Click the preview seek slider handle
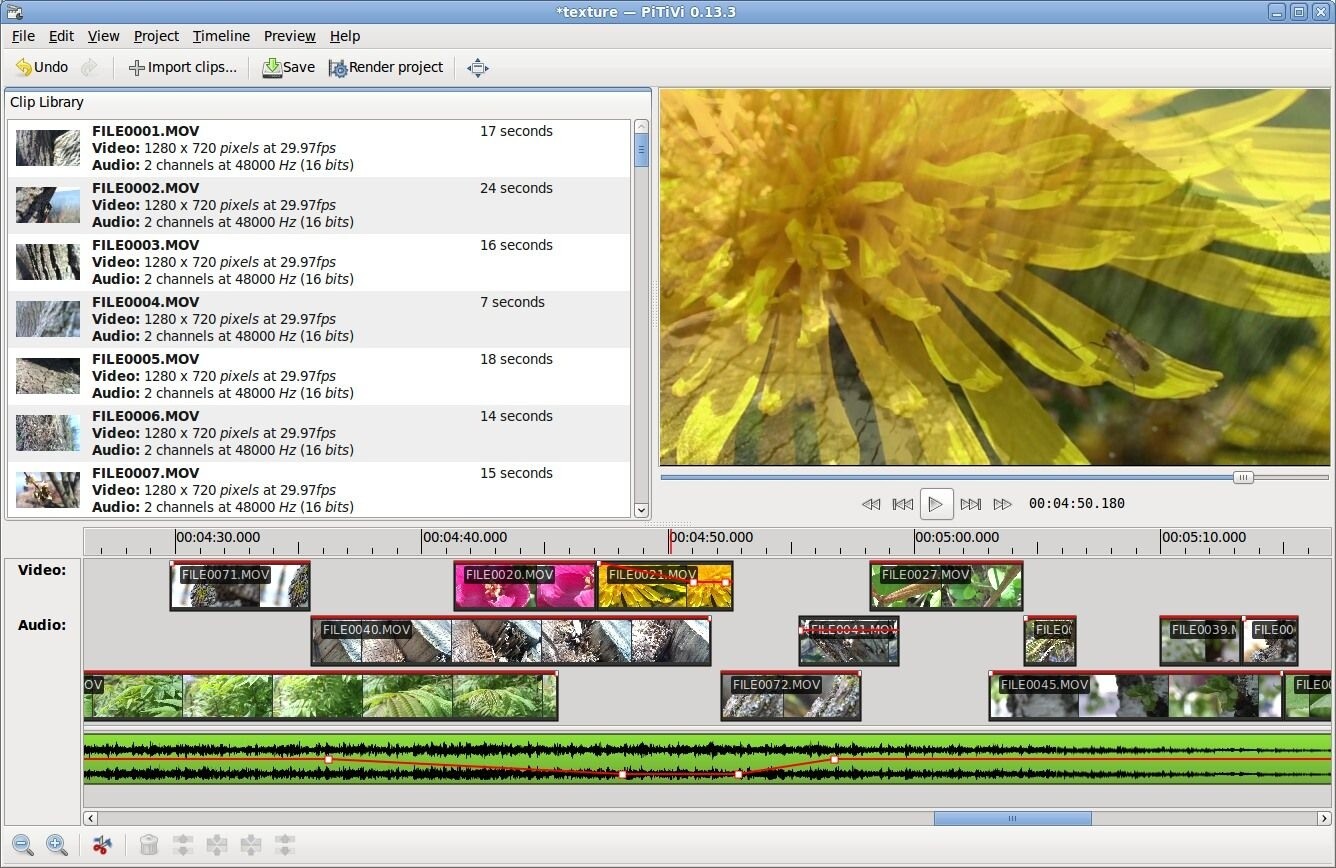The width and height of the screenshot is (1336, 868). pyautogui.click(x=1242, y=478)
